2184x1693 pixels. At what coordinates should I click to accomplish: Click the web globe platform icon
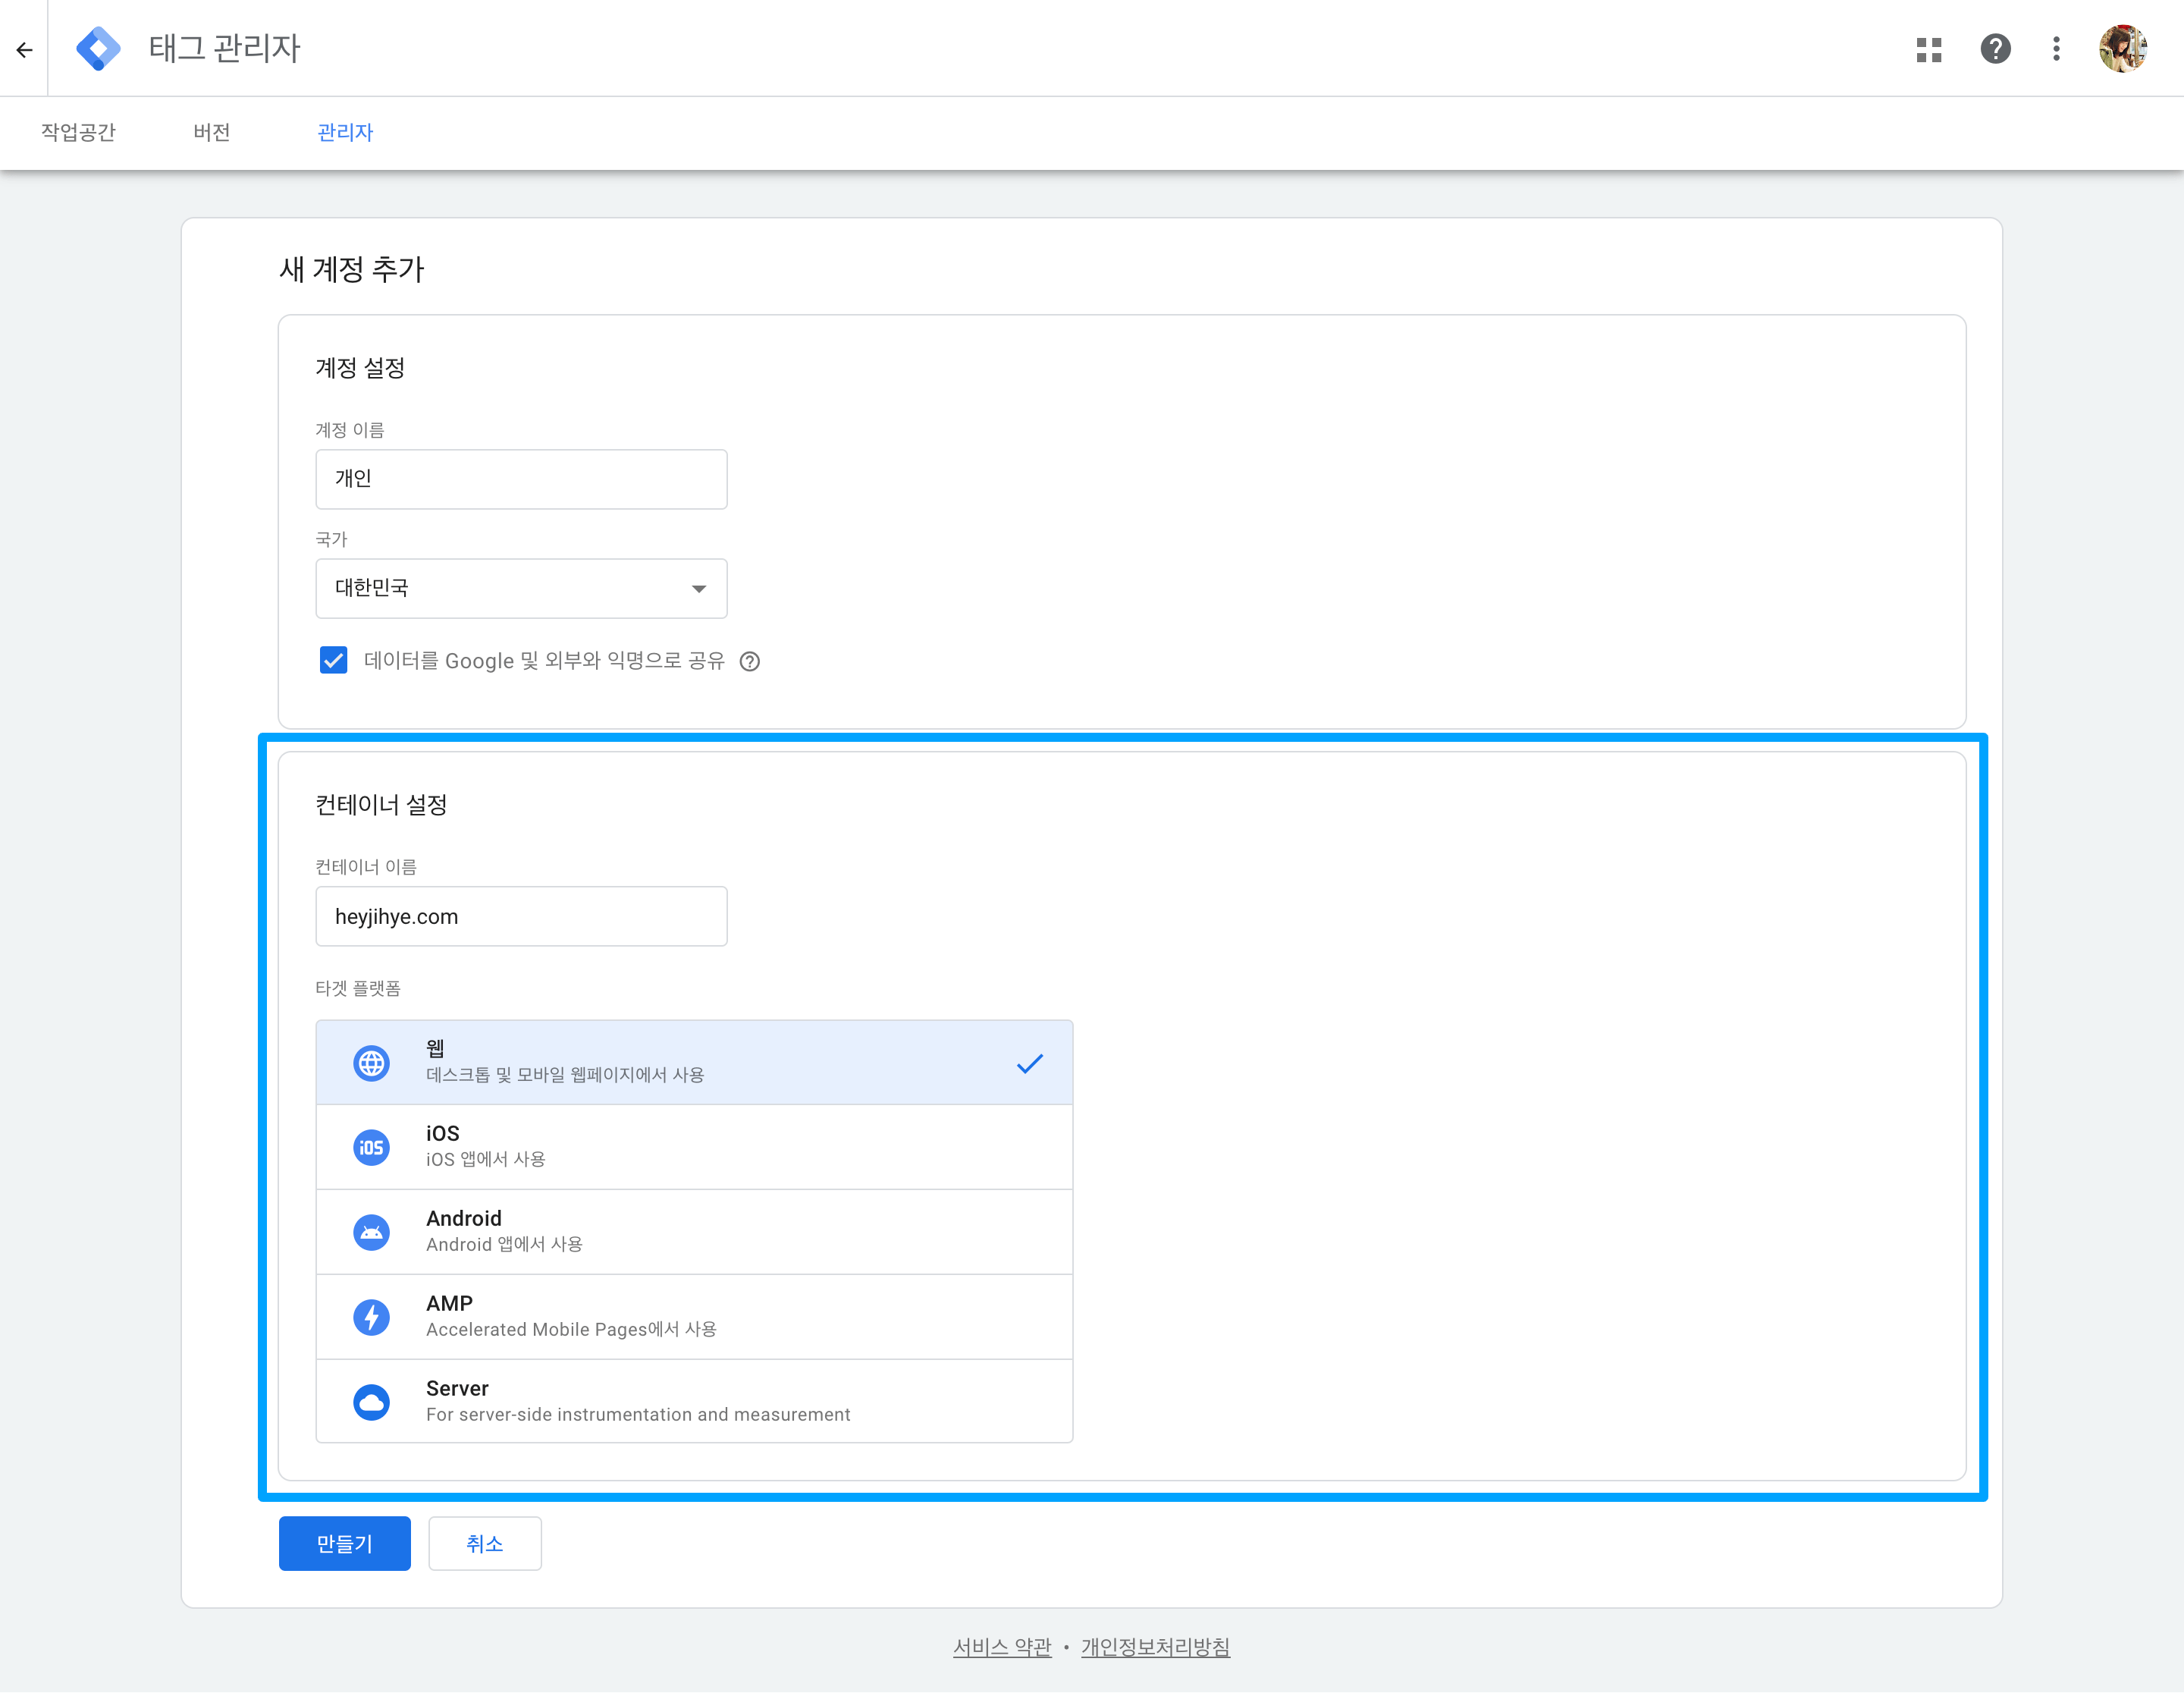coord(371,1063)
